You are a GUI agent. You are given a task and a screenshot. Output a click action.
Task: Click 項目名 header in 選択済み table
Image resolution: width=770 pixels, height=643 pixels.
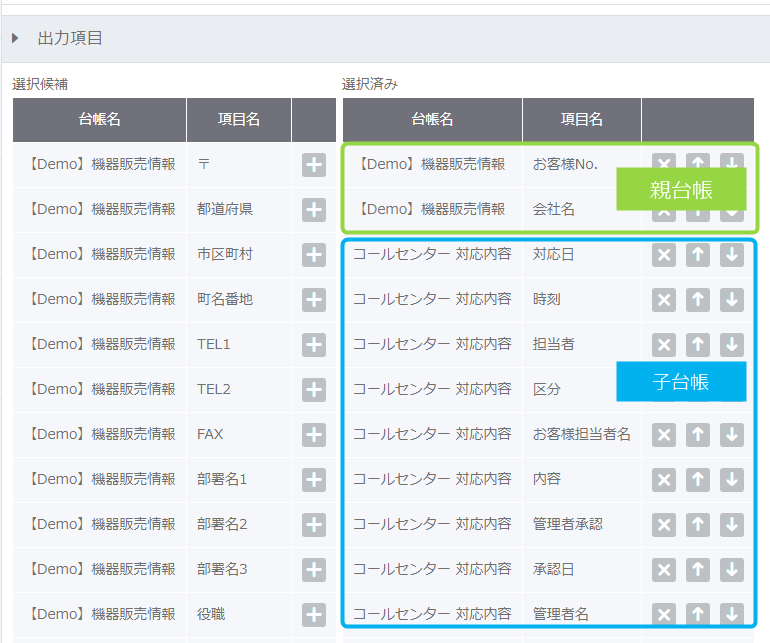pyautogui.click(x=581, y=119)
